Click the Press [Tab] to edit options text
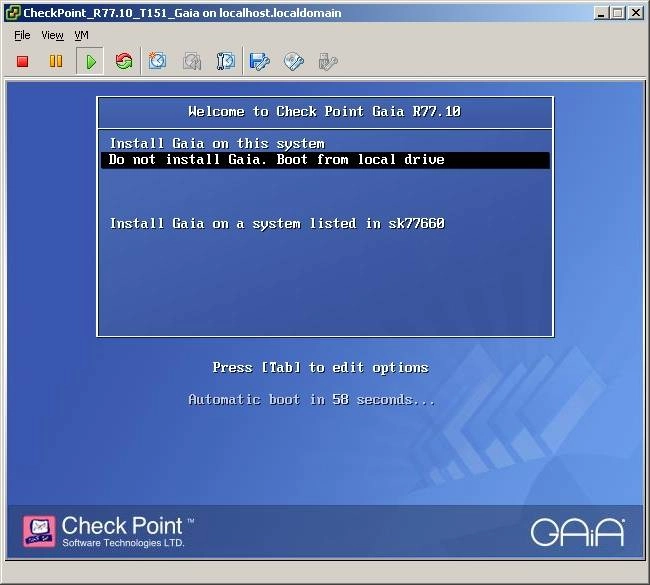This screenshot has height=585, width=650. [320, 367]
